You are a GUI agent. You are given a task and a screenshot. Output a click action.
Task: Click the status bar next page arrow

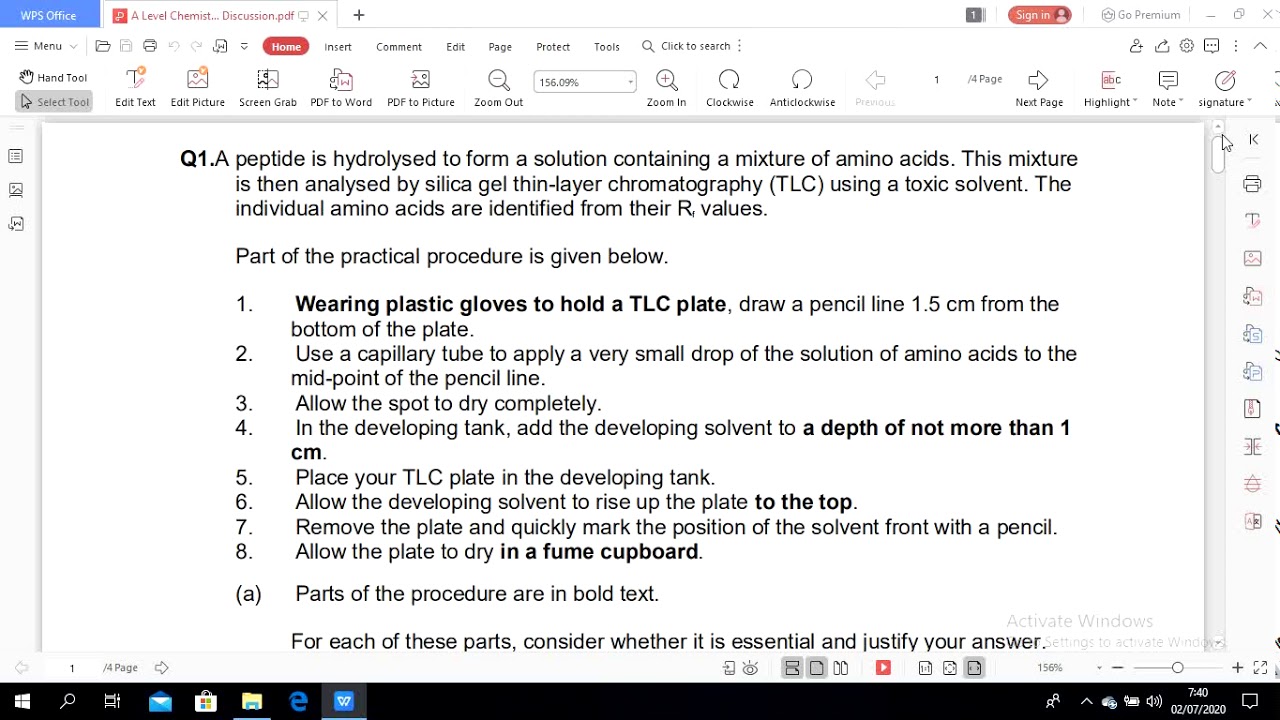[161, 668]
